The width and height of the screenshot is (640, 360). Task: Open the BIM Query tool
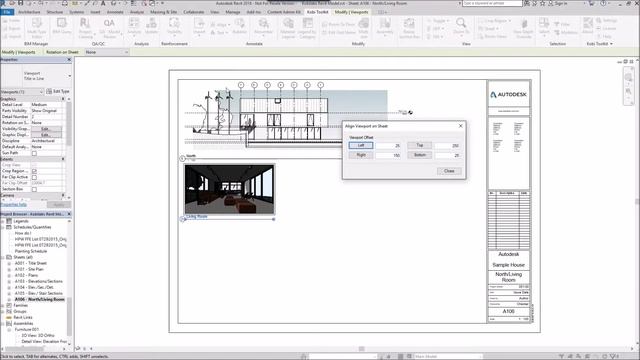click(x=62, y=26)
